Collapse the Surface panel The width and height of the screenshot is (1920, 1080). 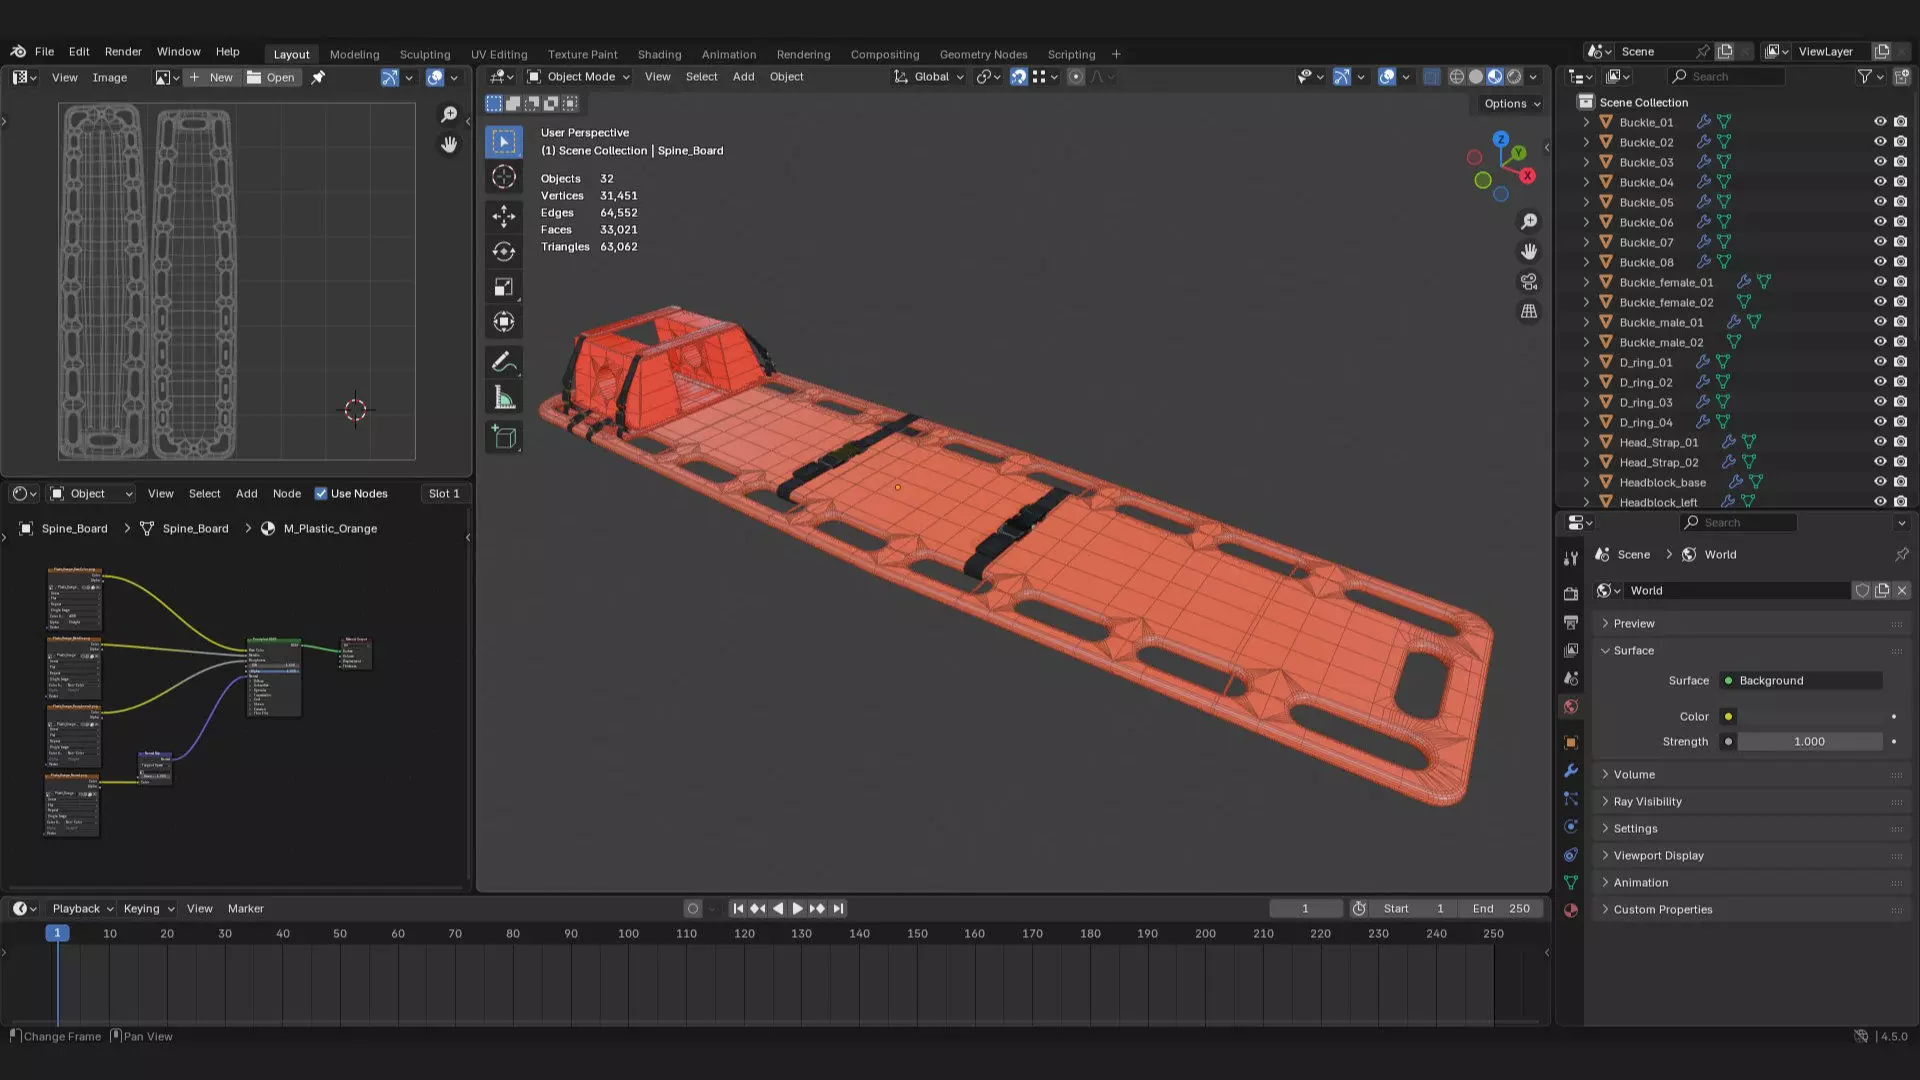[1634, 650]
